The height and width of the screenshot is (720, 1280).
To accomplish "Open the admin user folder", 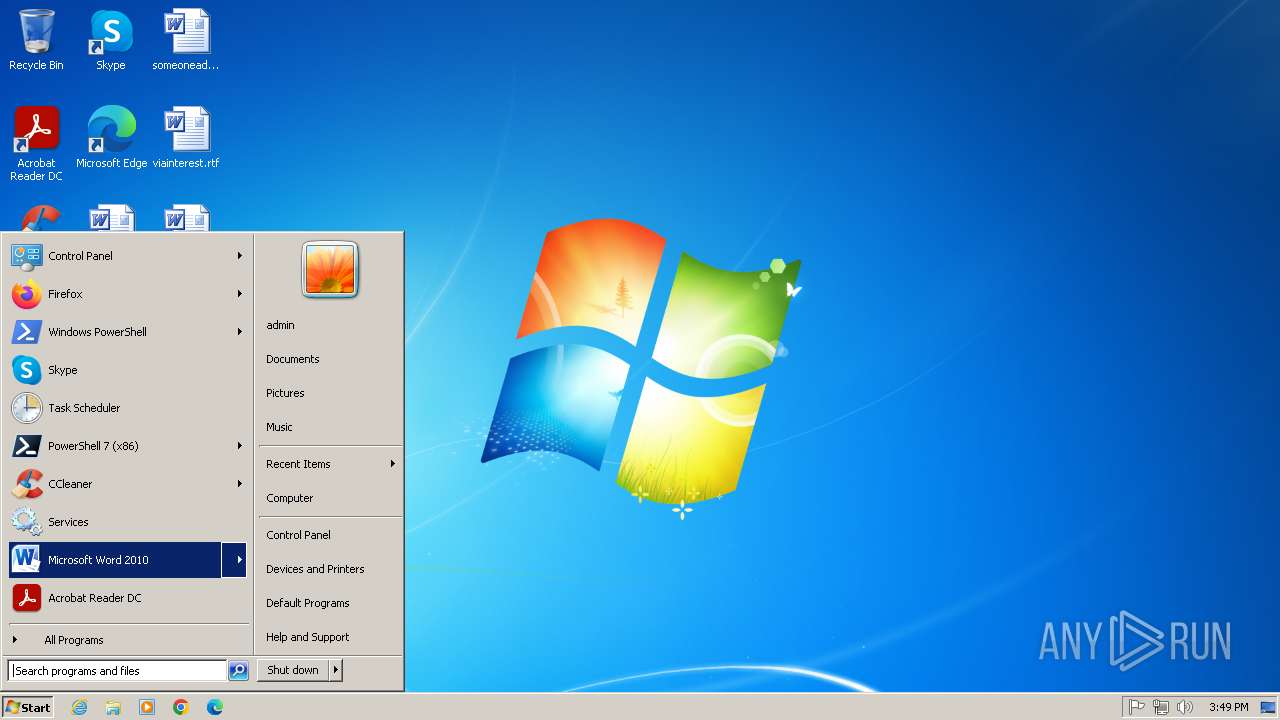I will (330, 325).
